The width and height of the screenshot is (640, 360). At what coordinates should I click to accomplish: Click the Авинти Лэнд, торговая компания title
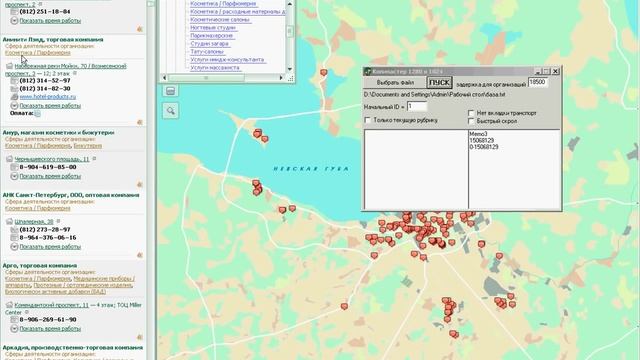(x=53, y=40)
